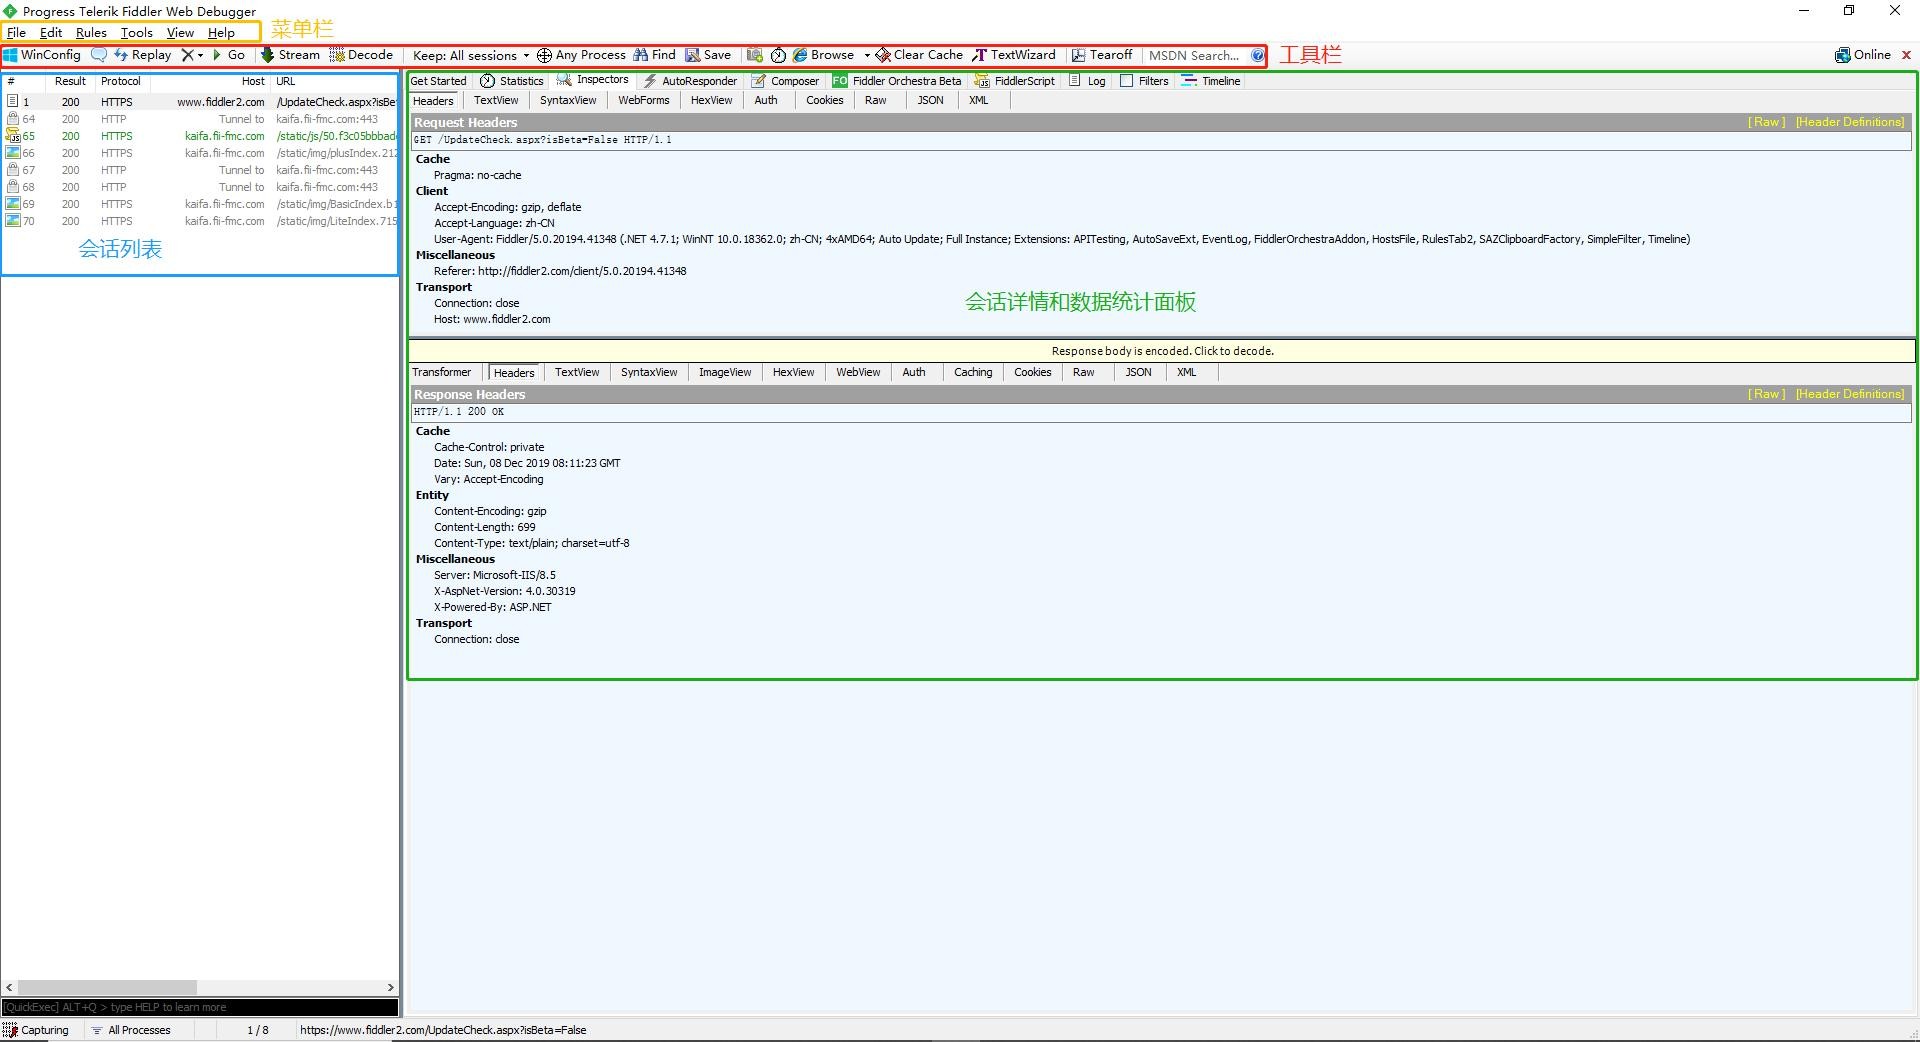Open the TextWizard tool
The height and width of the screenshot is (1042, 1920).
[1014, 55]
